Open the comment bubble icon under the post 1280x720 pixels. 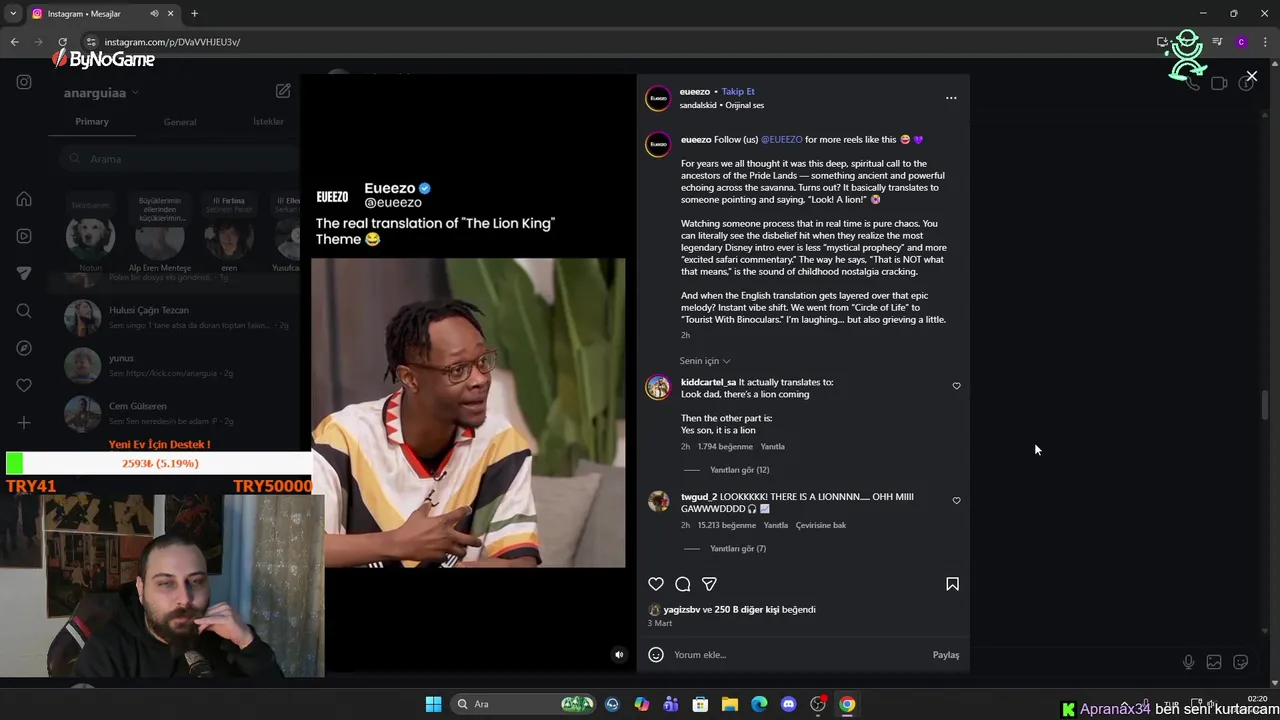[x=683, y=584]
